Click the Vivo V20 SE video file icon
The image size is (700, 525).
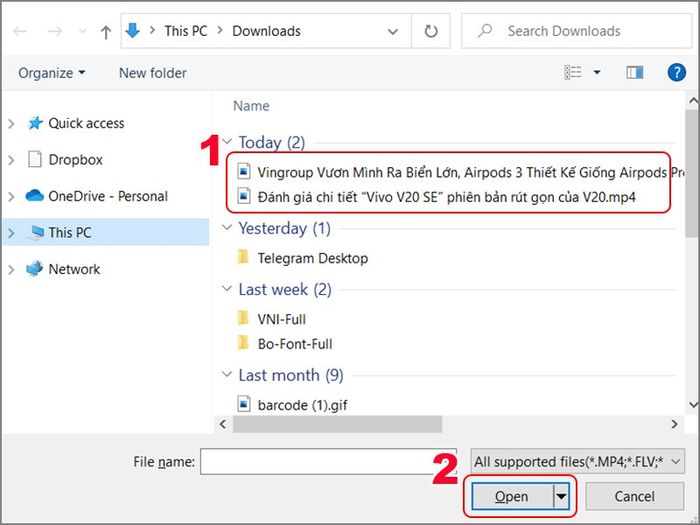244,196
